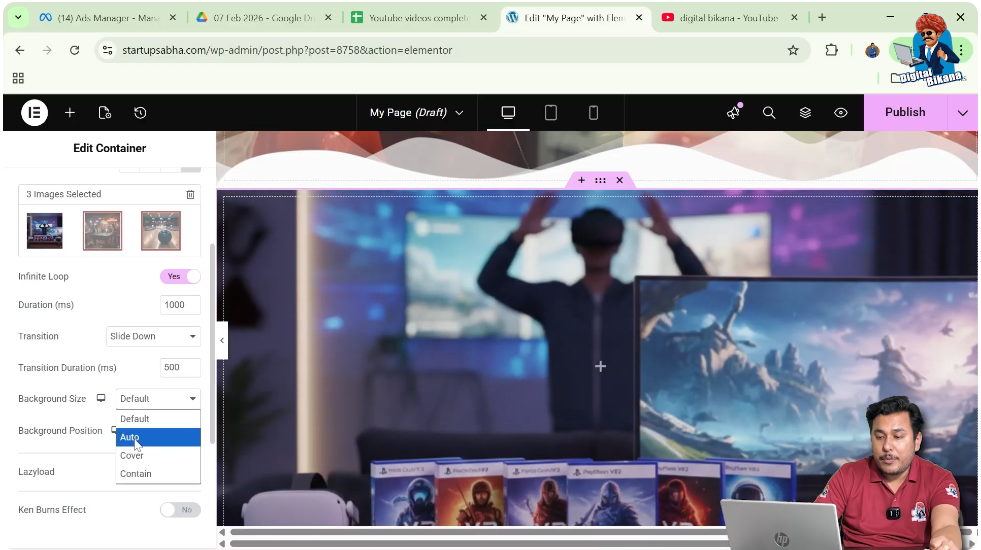
Task: View site information icon in address bar
Action: [108, 50]
